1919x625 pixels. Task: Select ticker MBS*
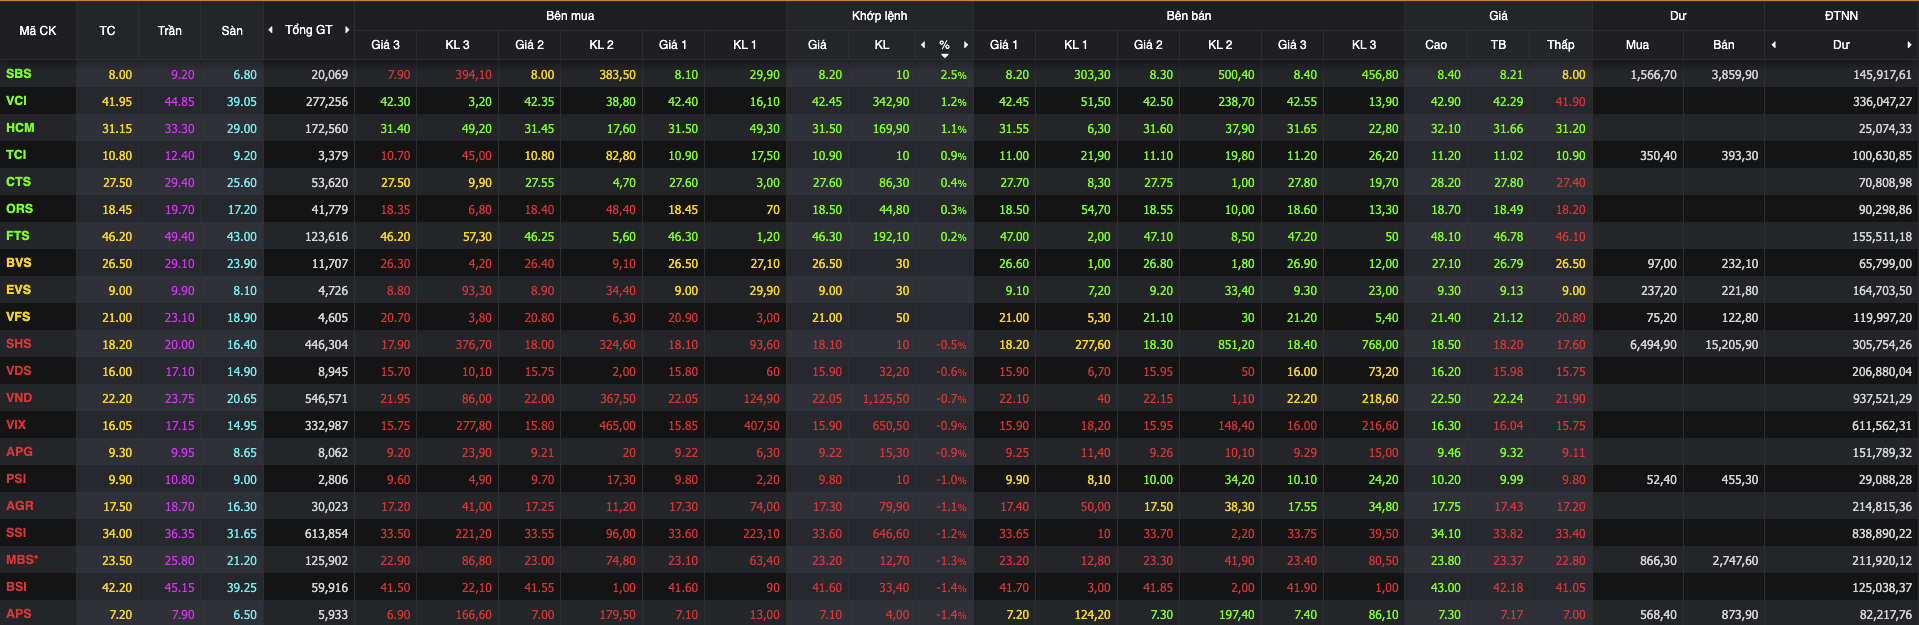point(22,560)
